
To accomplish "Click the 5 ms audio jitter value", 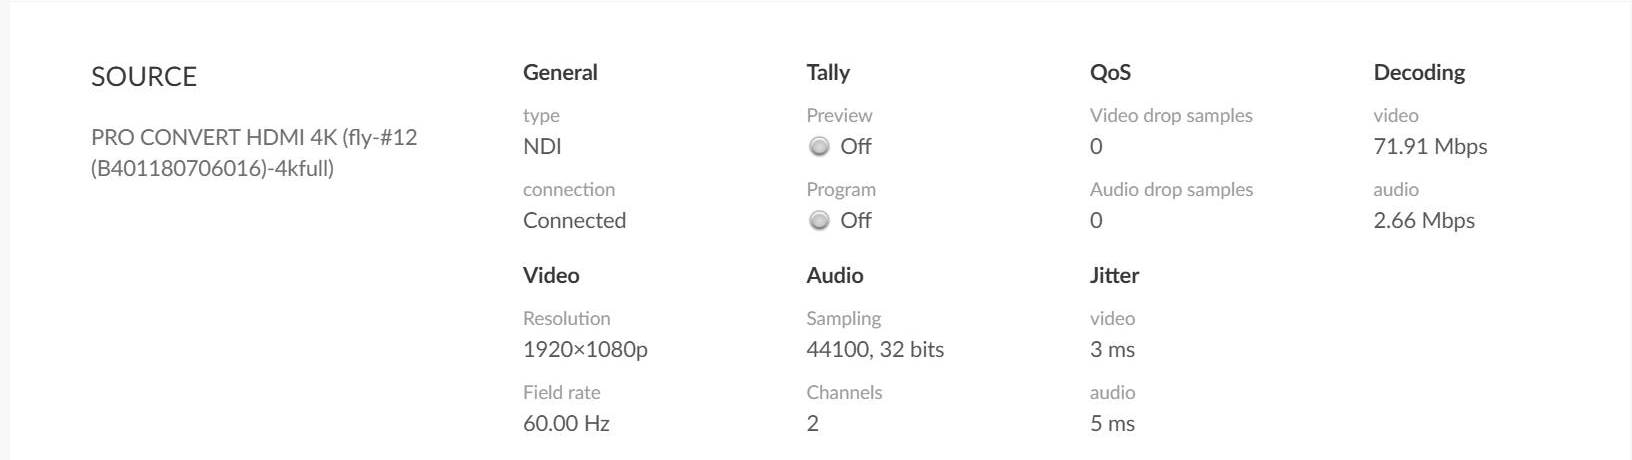I will [x=1112, y=424].
